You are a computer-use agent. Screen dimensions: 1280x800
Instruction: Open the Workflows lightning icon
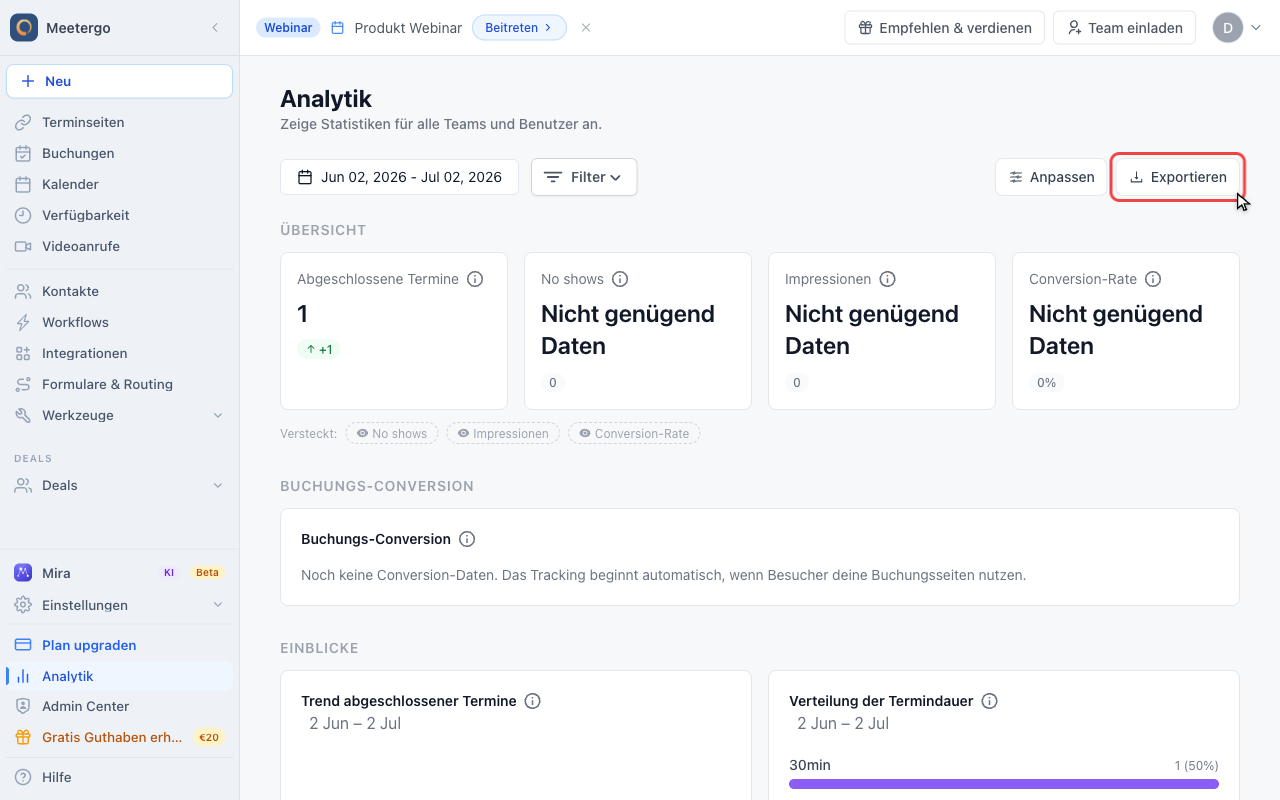point(23,322)
